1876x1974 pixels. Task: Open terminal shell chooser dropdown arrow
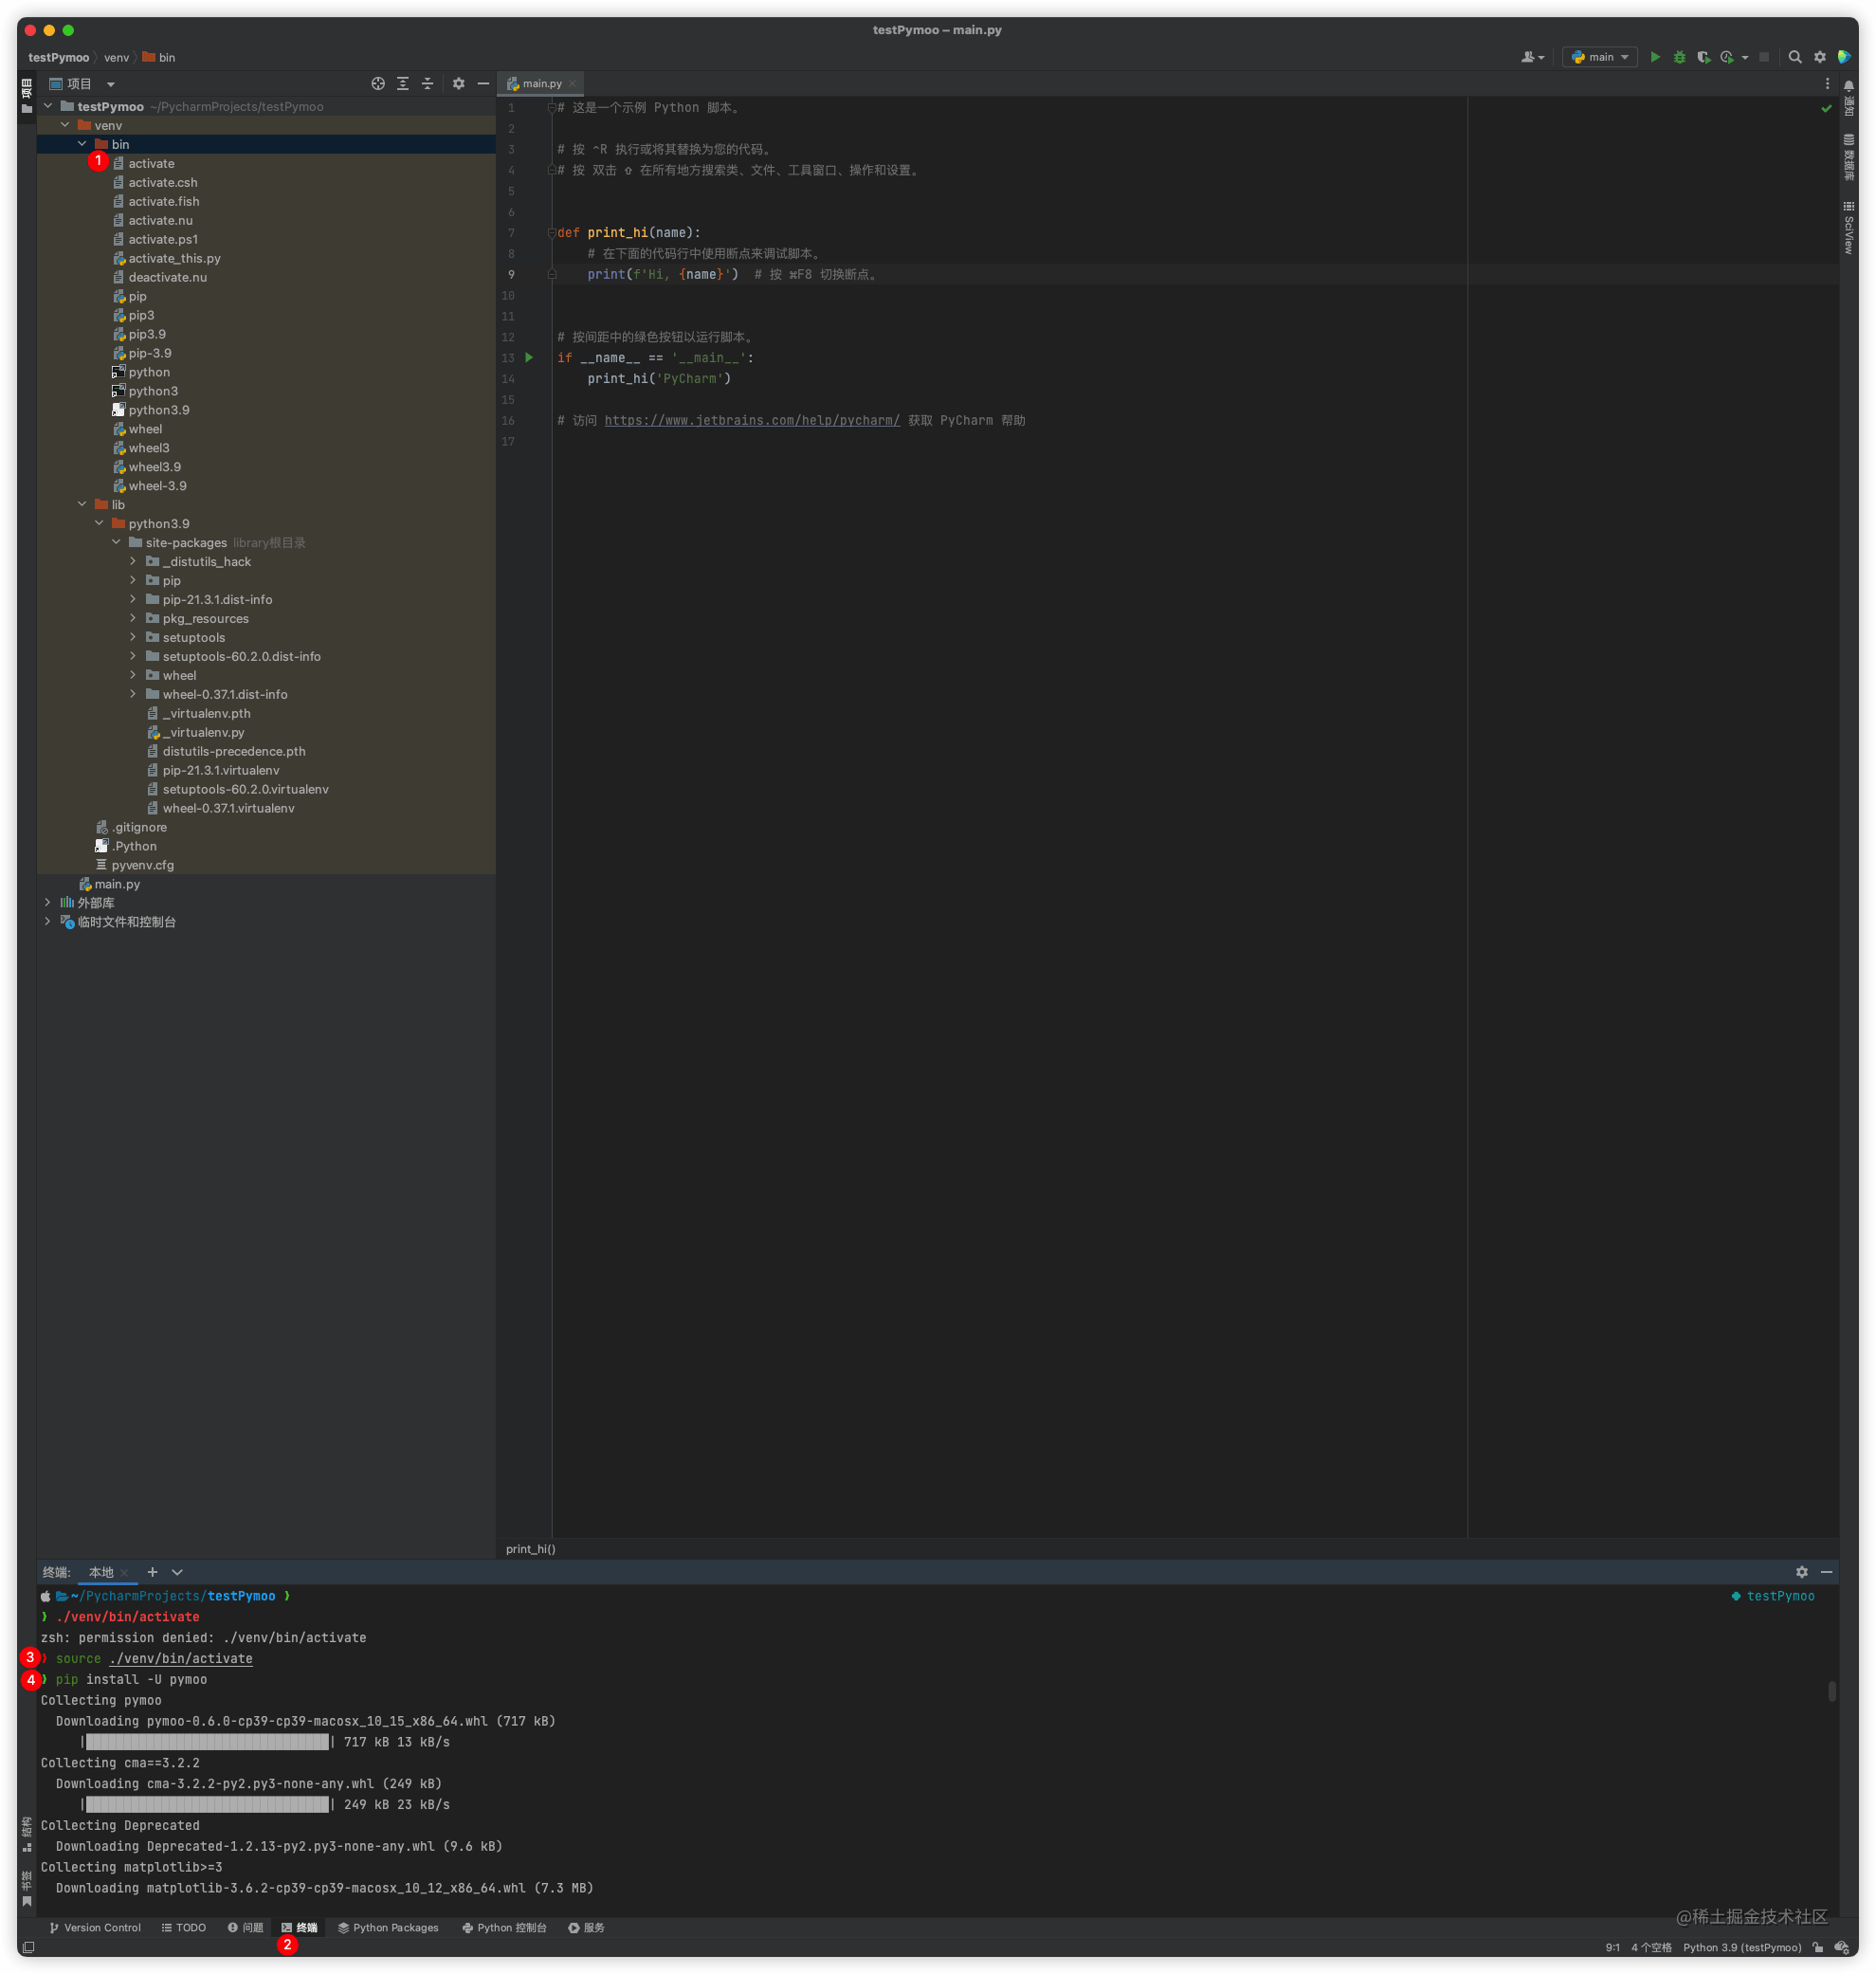tap(177, 1572)
